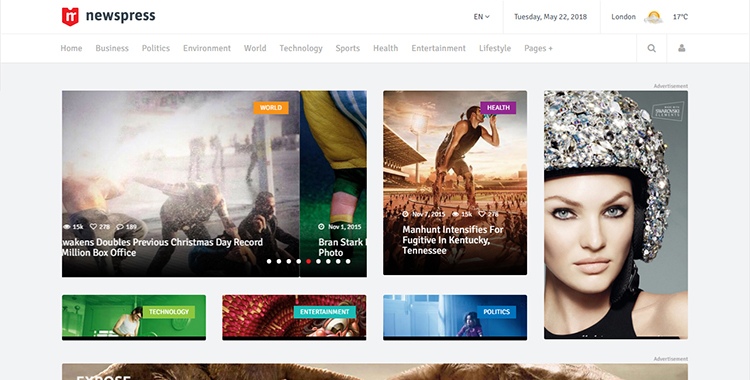Expand the Pages + menu
Screen dimensions: 750x380
coord(539,48)
